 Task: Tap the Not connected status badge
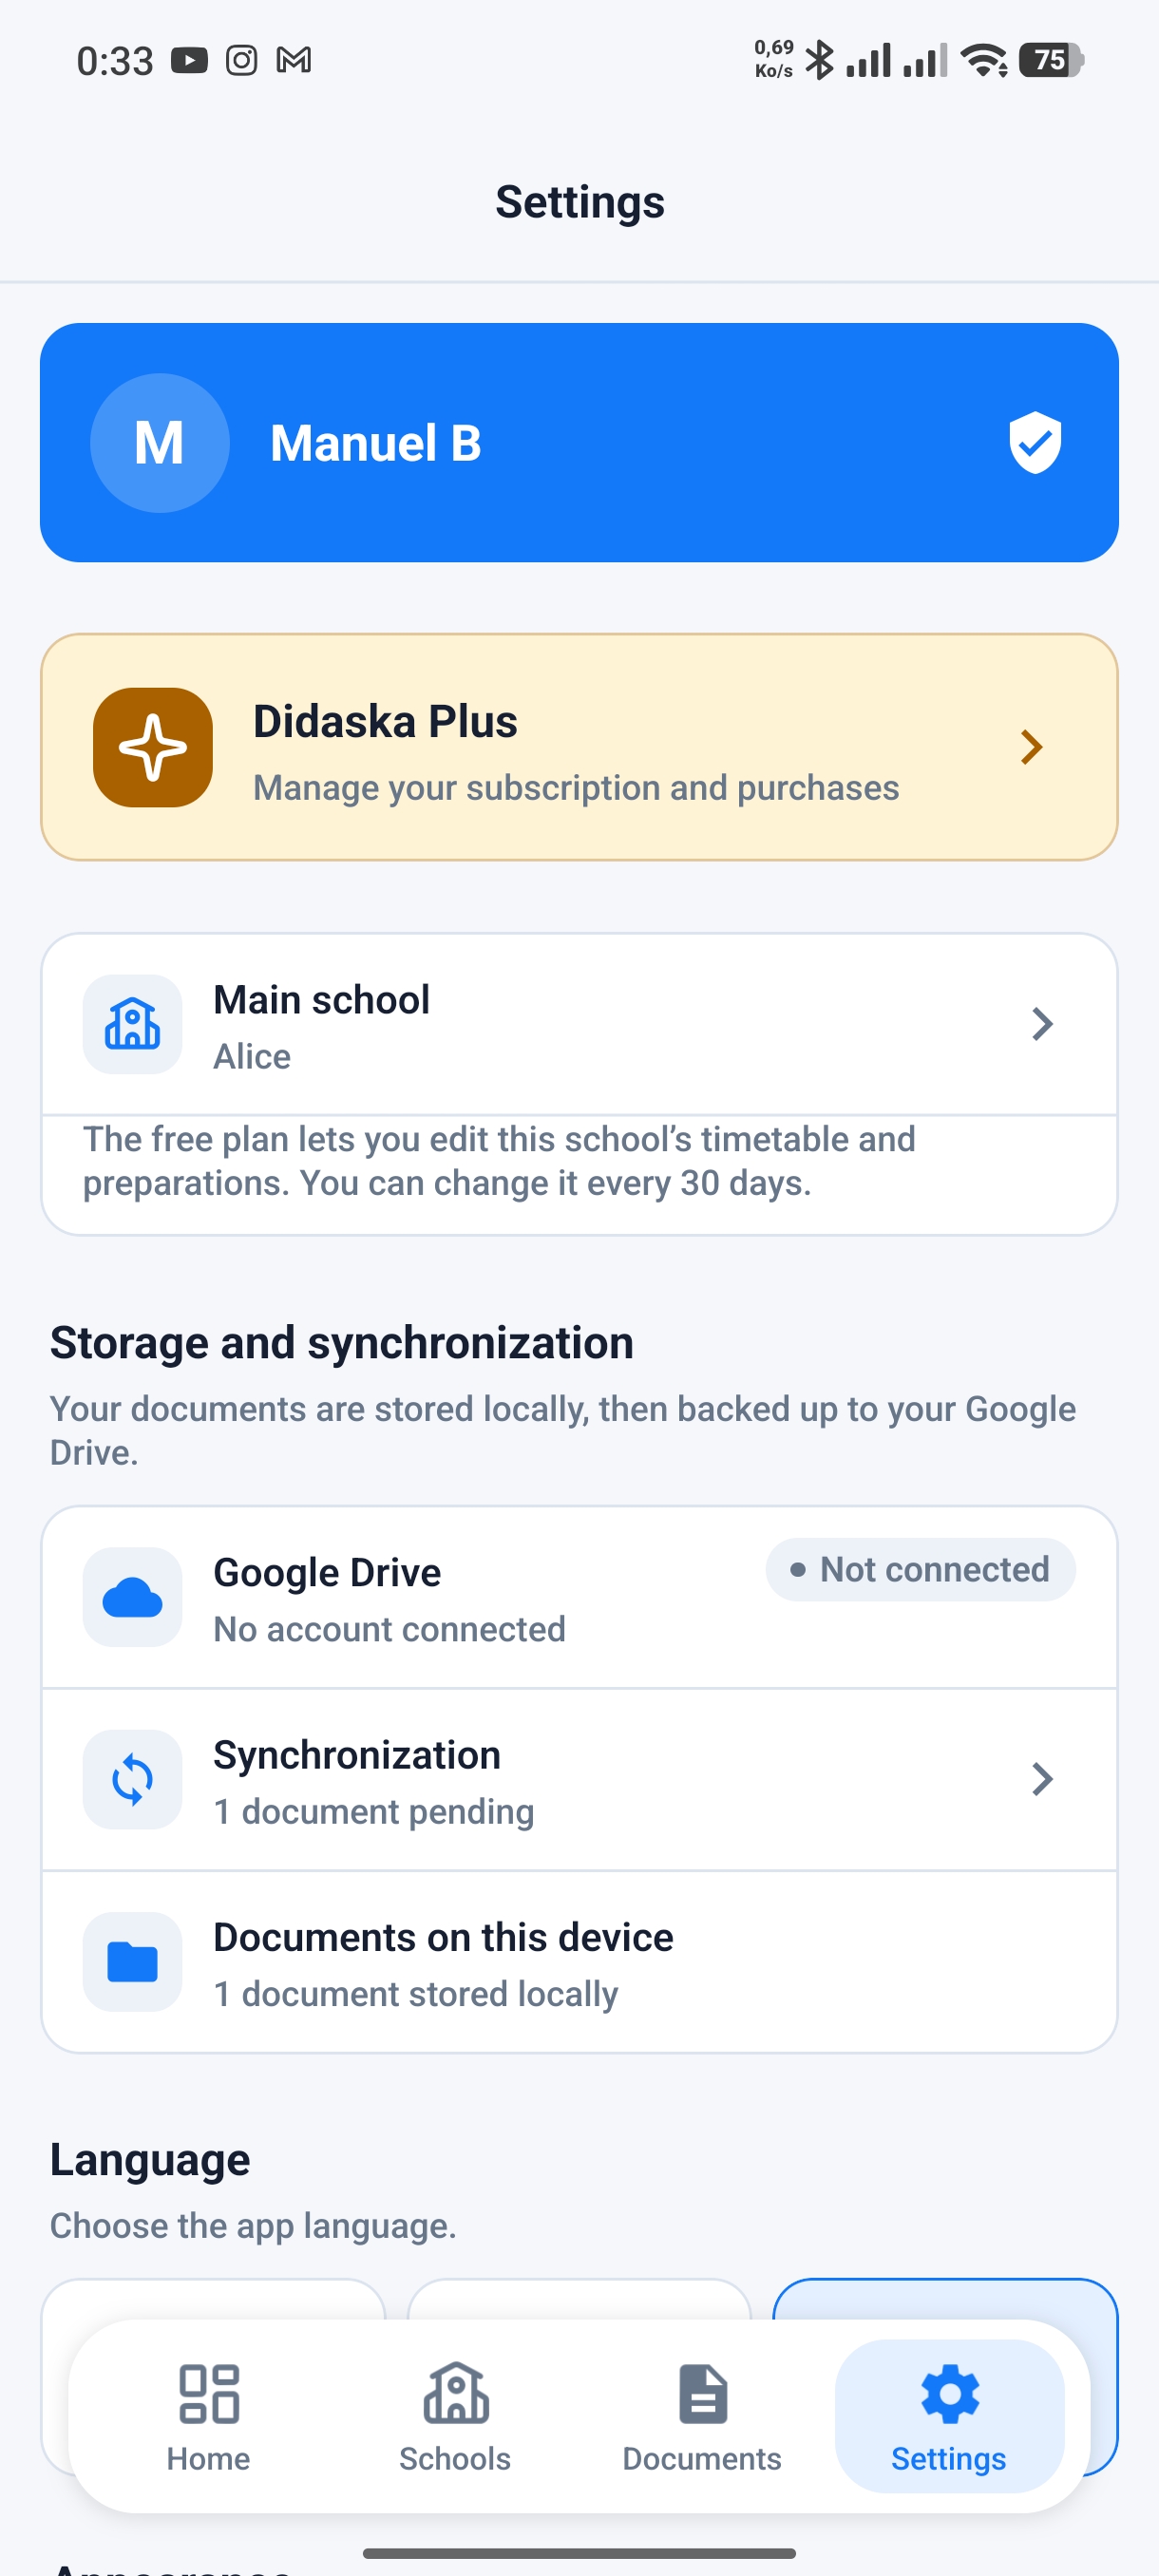[x=920, y=1569]
